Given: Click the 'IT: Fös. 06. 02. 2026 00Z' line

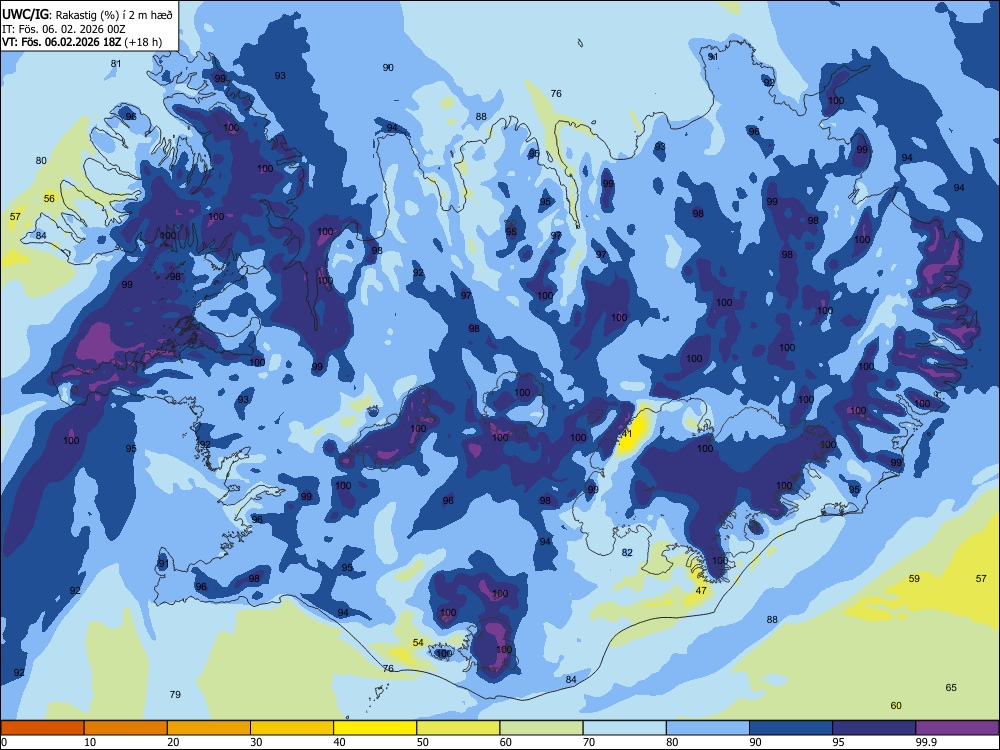Looking at the screenshot, I should 63,29.
